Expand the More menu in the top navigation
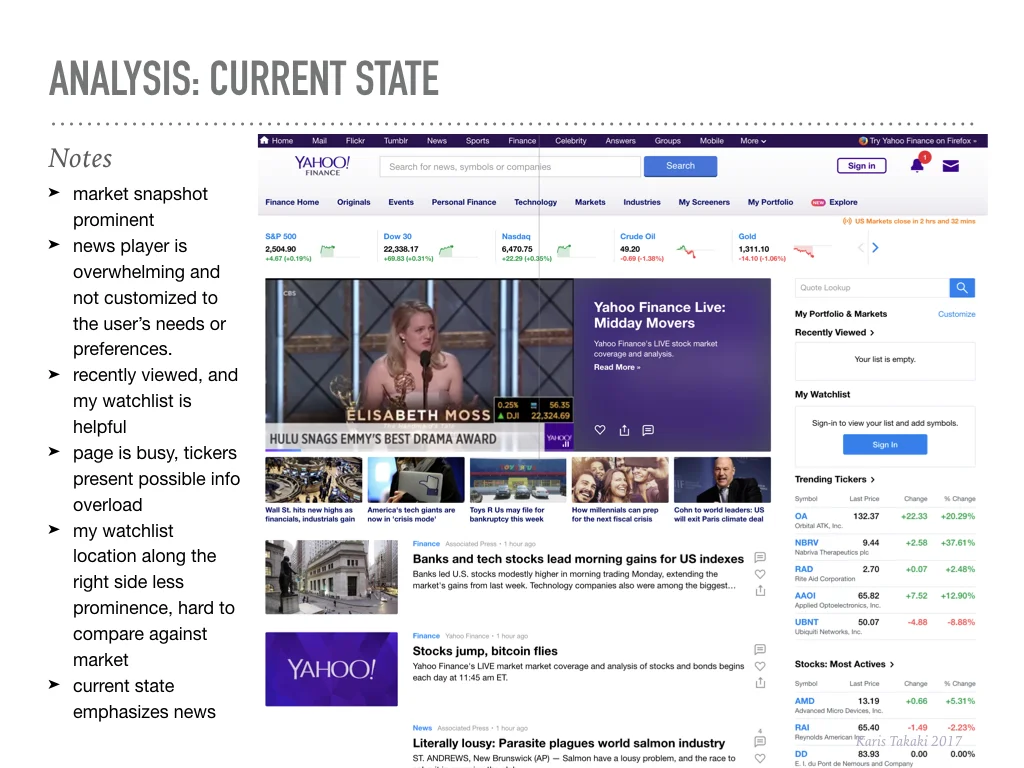This screenshot has height=768, width=1024. click(752, 141)
